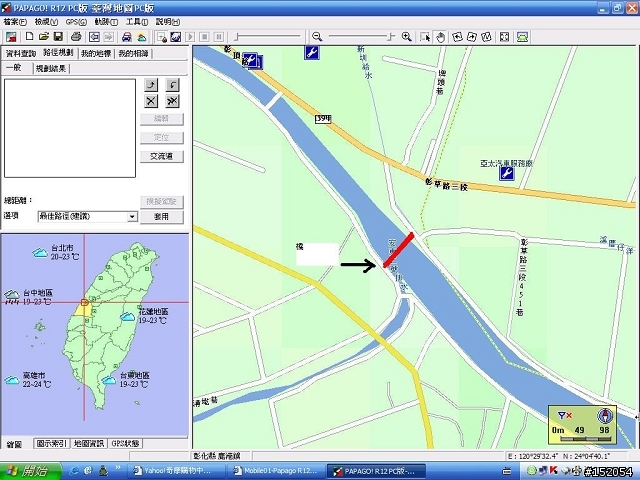Switch to the 圖示索引 bottom tab

click(51, 444)
